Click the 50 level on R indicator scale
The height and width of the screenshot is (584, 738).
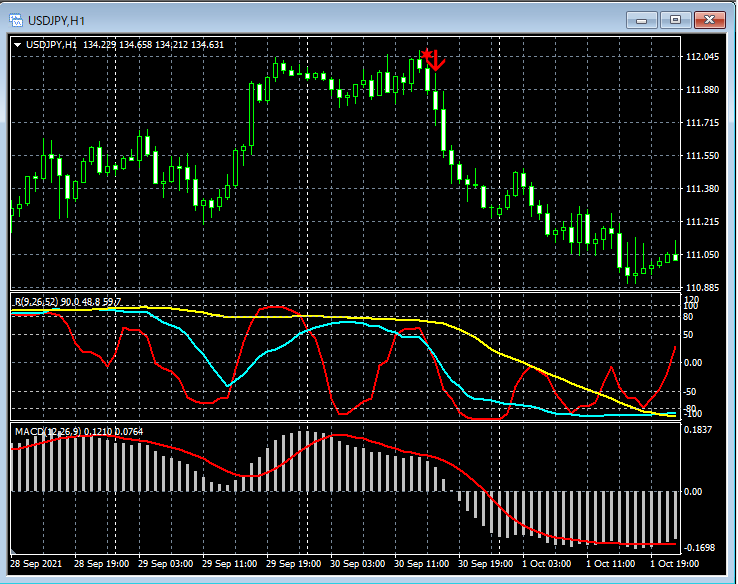688,335
